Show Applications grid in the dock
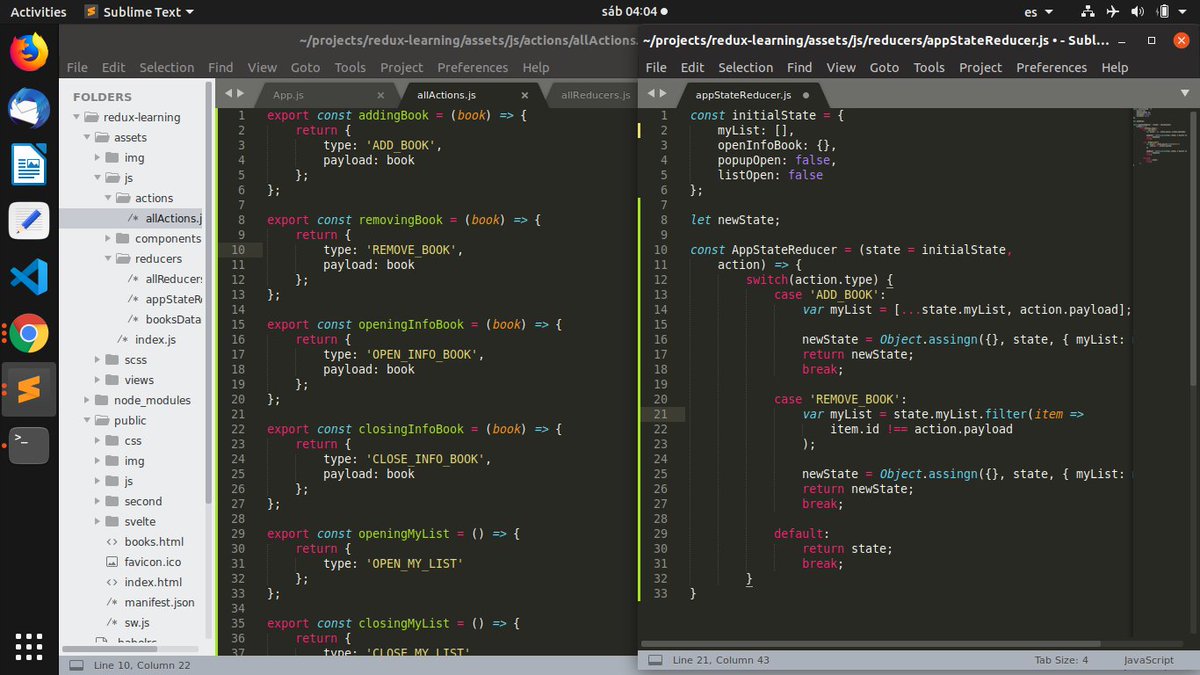 point(29,646)
